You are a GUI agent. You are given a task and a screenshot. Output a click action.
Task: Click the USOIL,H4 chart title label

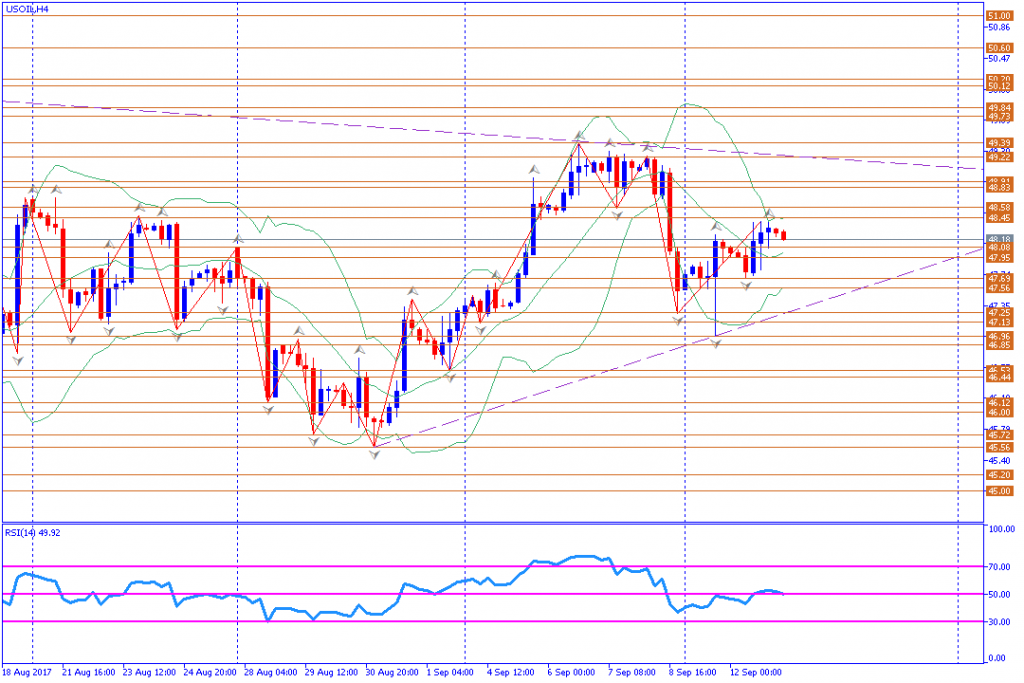(26, 9)
